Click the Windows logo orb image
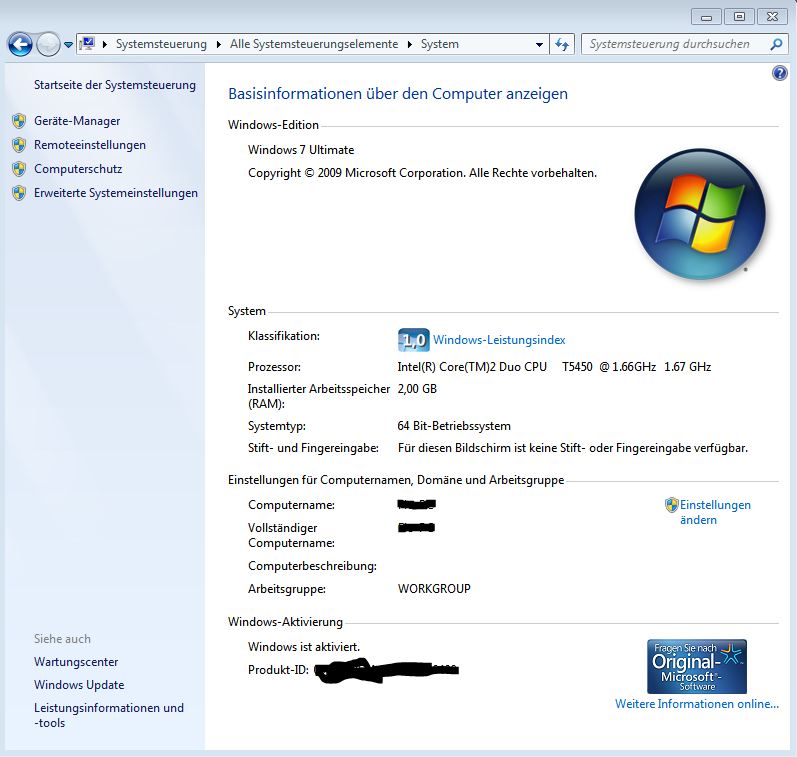 (x=700, y=214)
